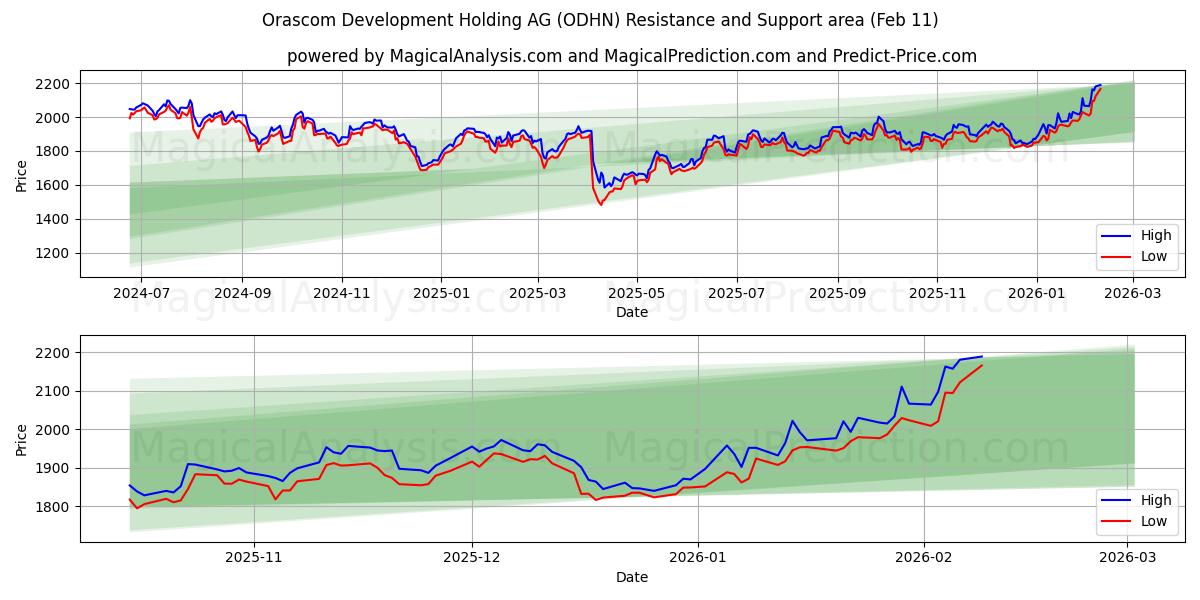Viewport: 1200px width, 600px height.
Task: Click the 'Date' axis label under top chart
Action: [x=632, y=312]
